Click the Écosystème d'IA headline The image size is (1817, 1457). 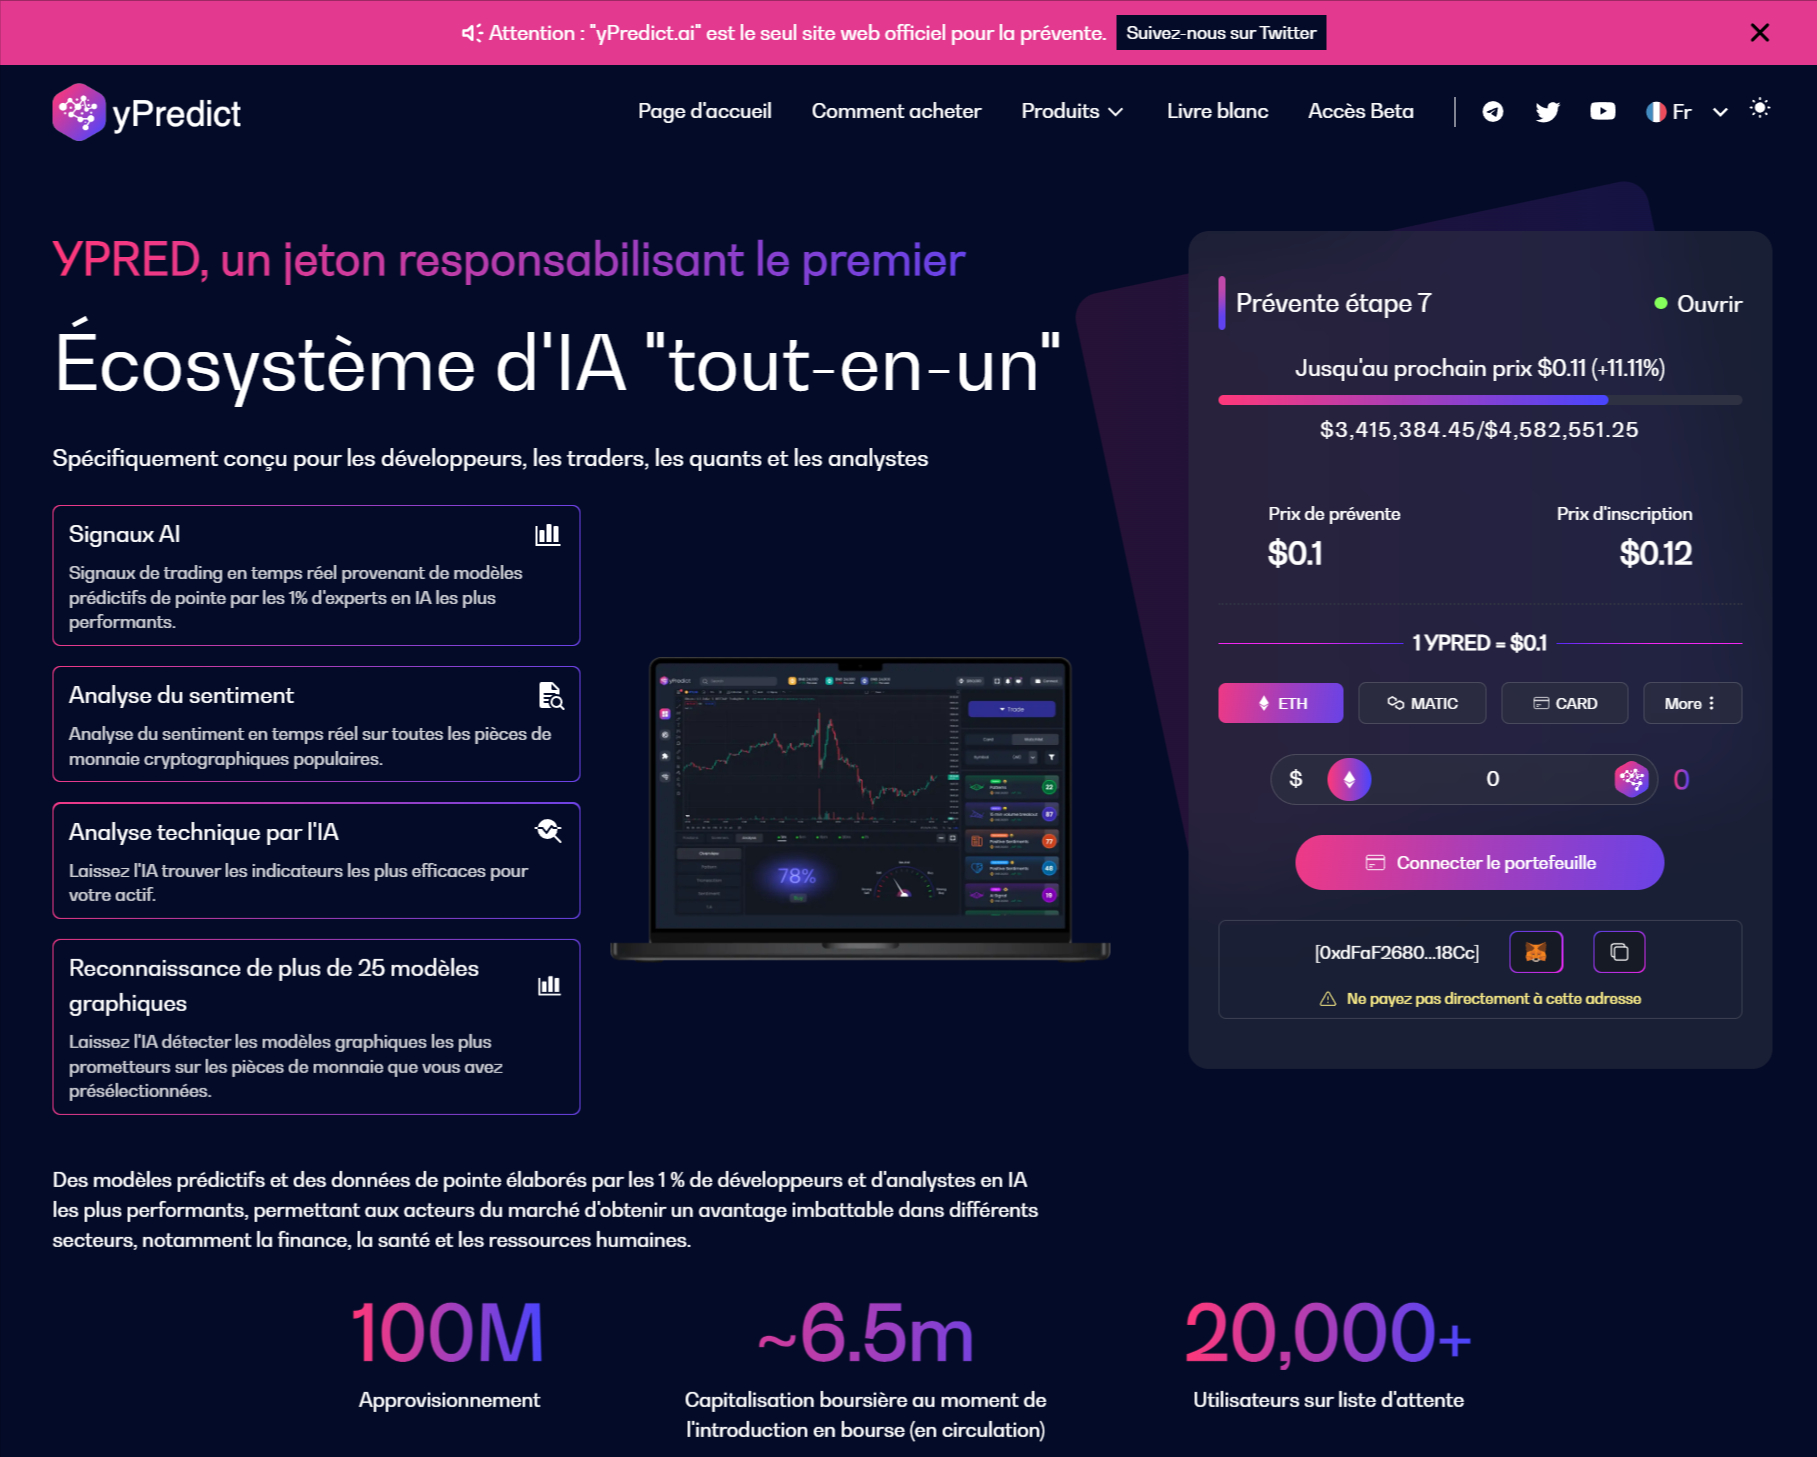pyautogui.click(x=557, y=365)
